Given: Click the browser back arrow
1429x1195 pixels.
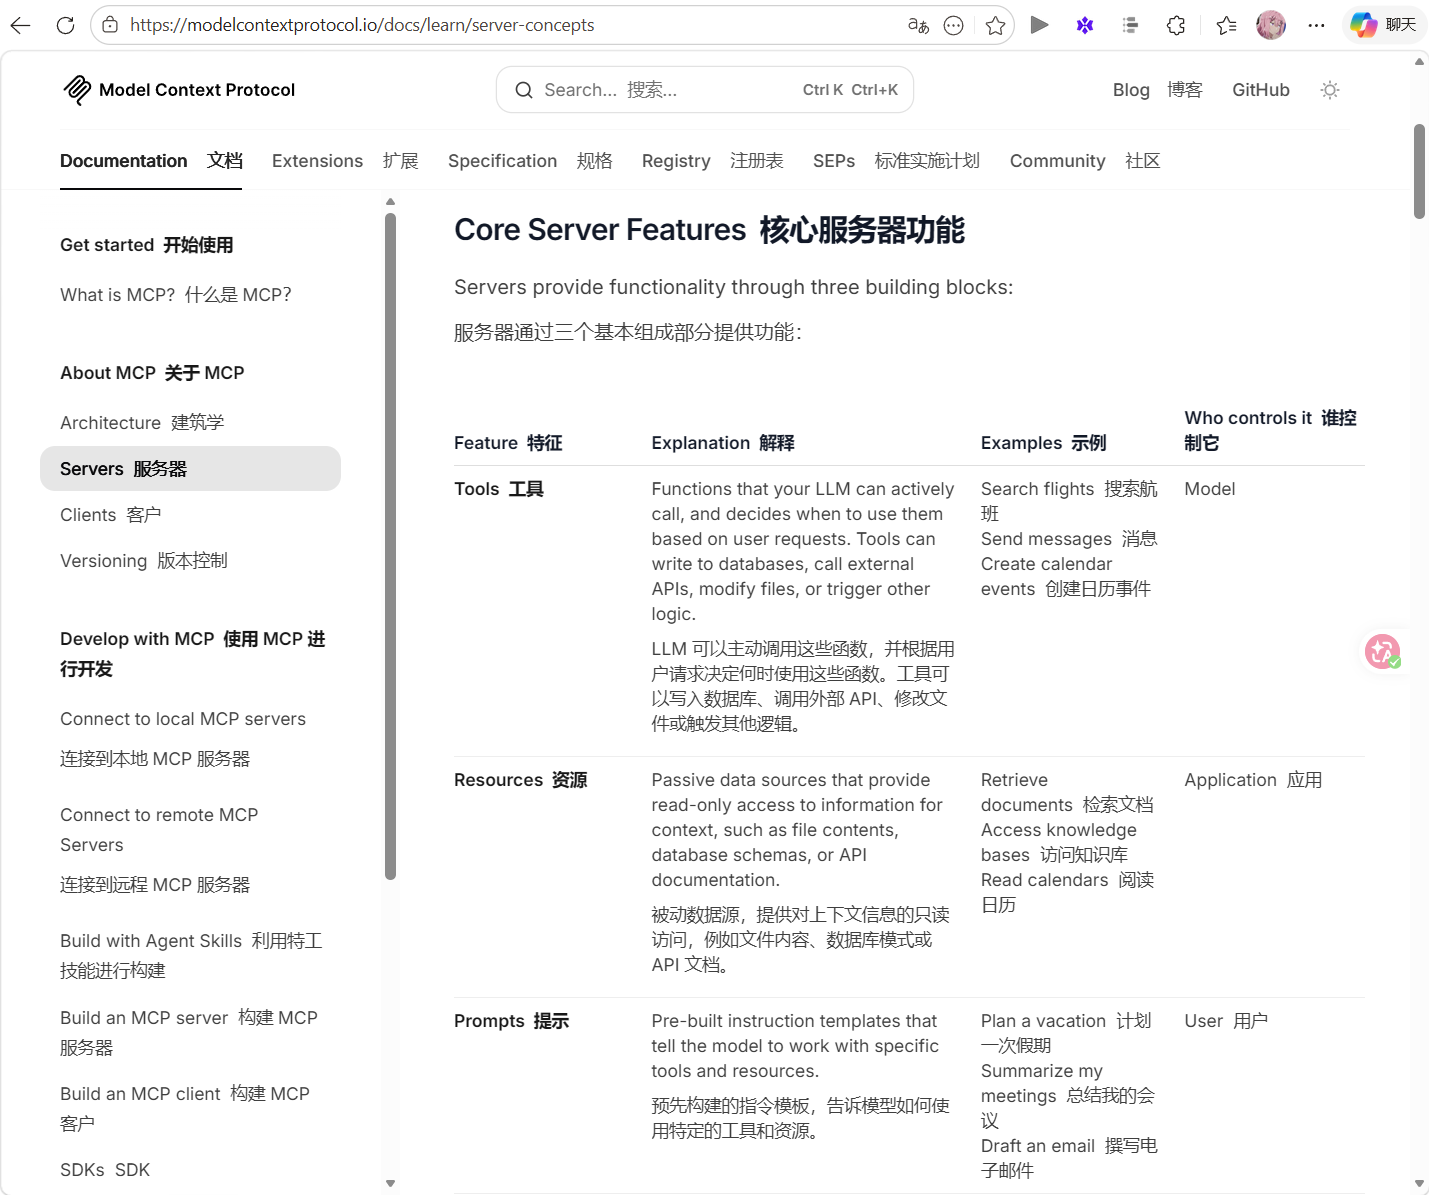Looking at the screenshot, I should (20, 25).
